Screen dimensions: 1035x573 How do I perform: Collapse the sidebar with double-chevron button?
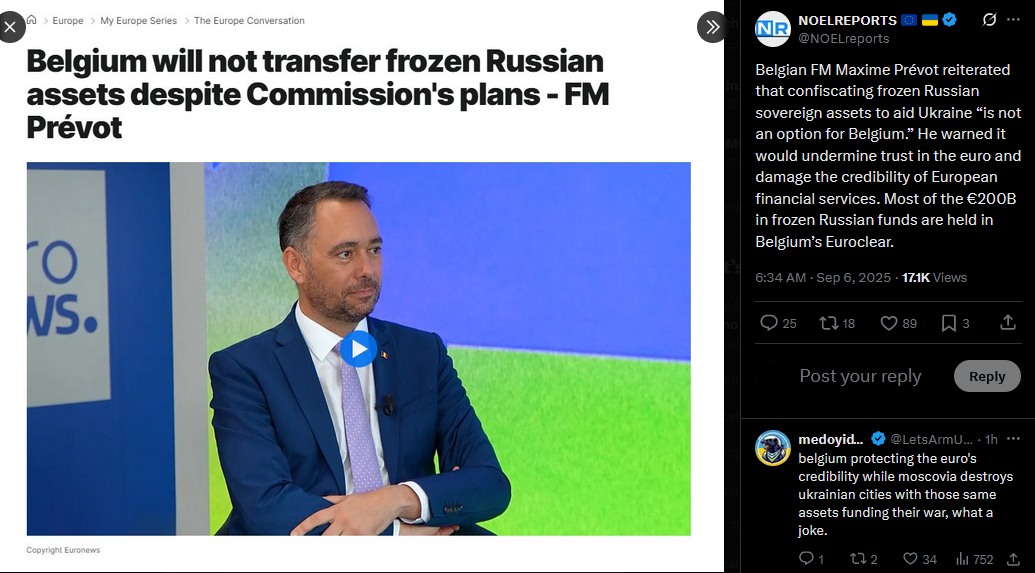tap(712, 27)
